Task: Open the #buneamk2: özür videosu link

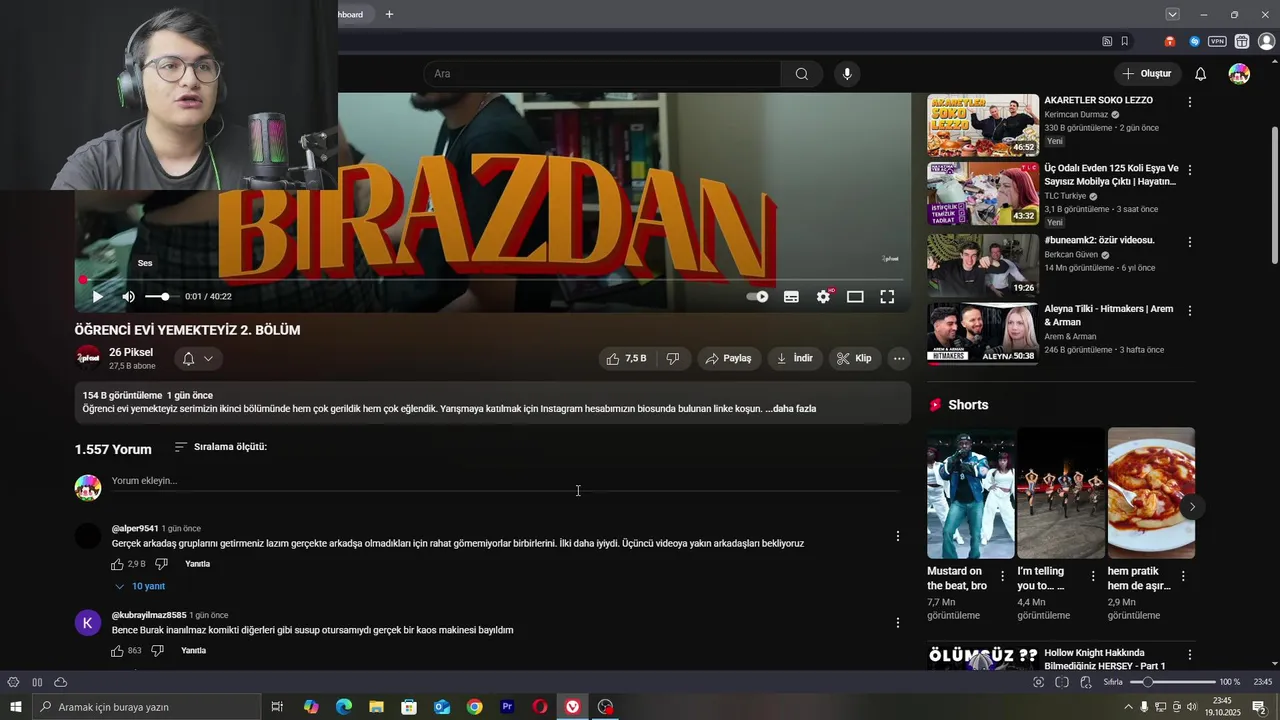Action: [1099, 240]
